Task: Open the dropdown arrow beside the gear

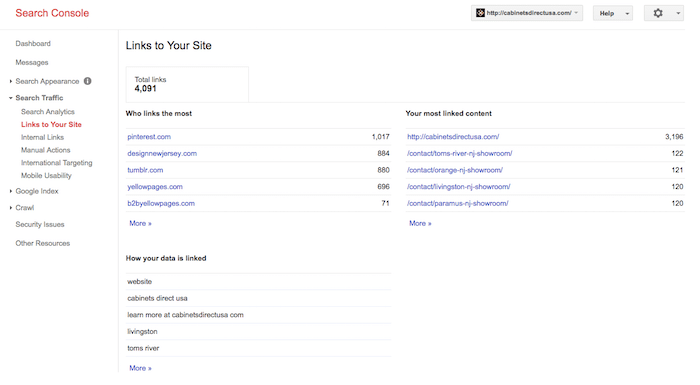Action: coord(678,13)
